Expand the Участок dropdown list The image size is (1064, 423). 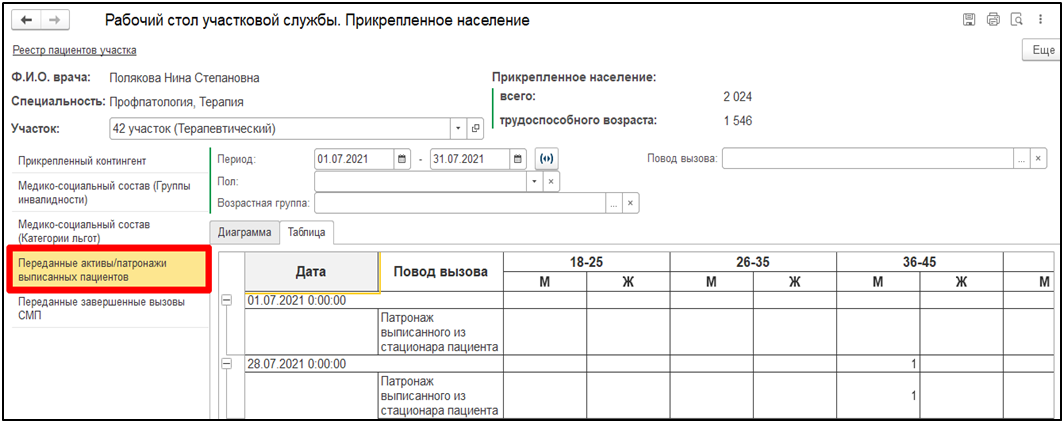pyautogui.click(x=458, y=129)
